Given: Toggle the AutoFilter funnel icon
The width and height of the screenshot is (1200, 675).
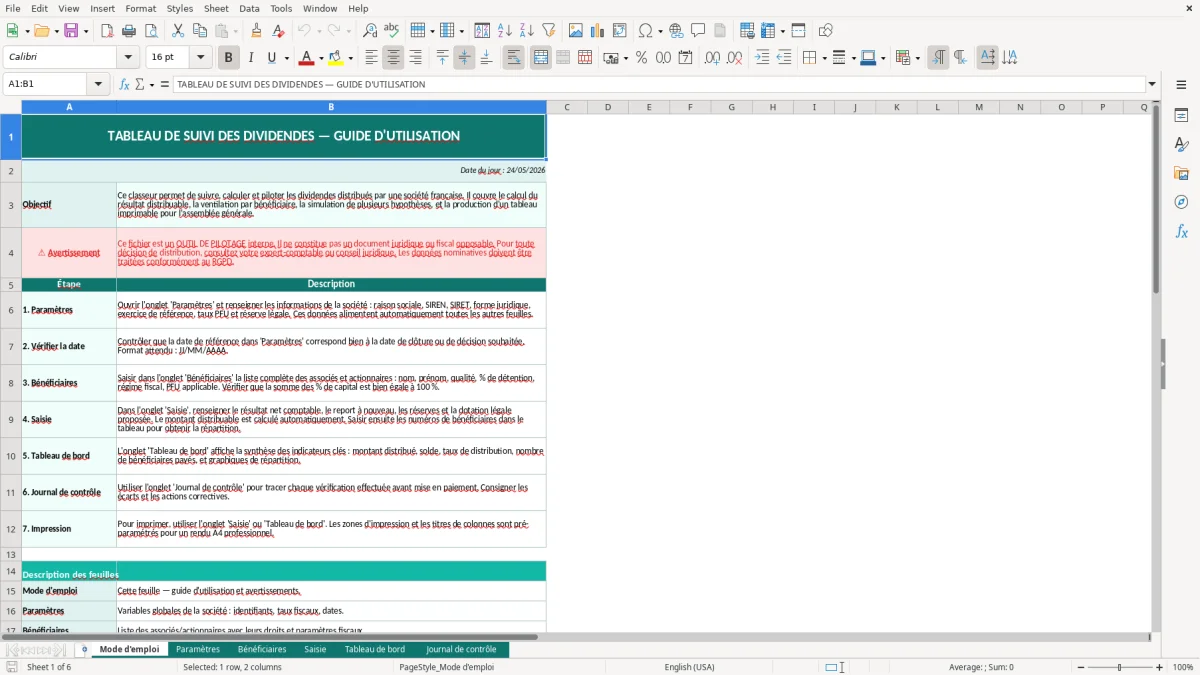Looking at the screenshot, I should [x=548, y=31].
